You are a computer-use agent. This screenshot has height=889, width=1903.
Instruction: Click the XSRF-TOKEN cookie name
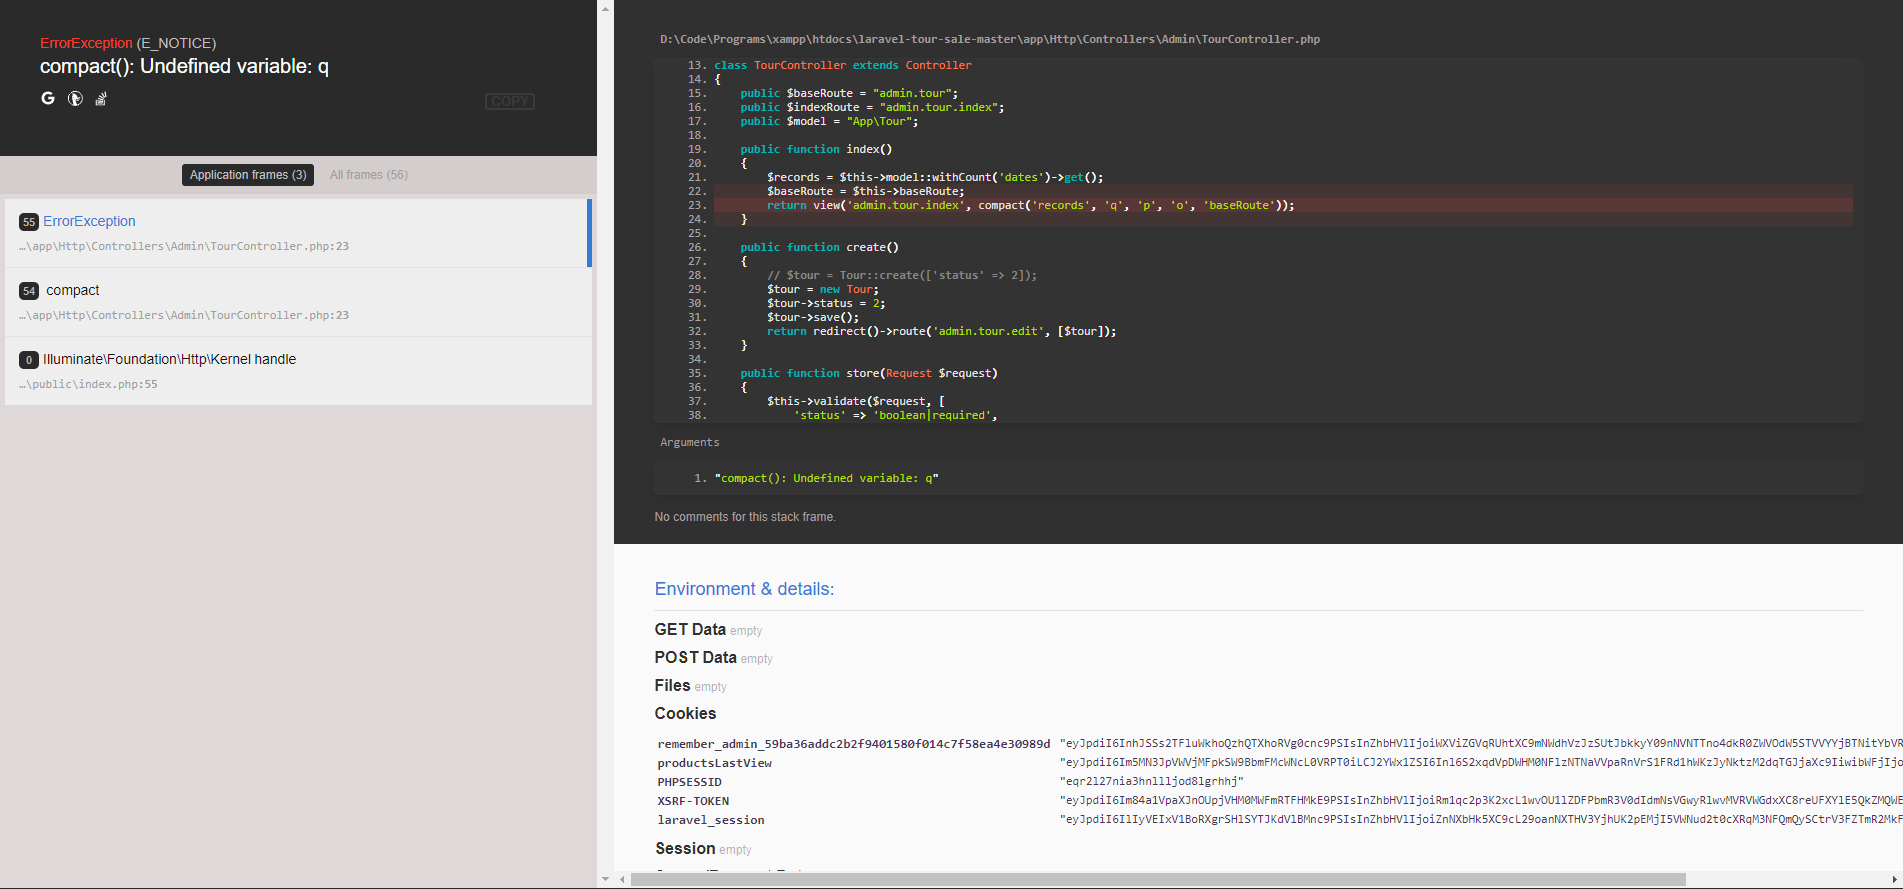693,801
